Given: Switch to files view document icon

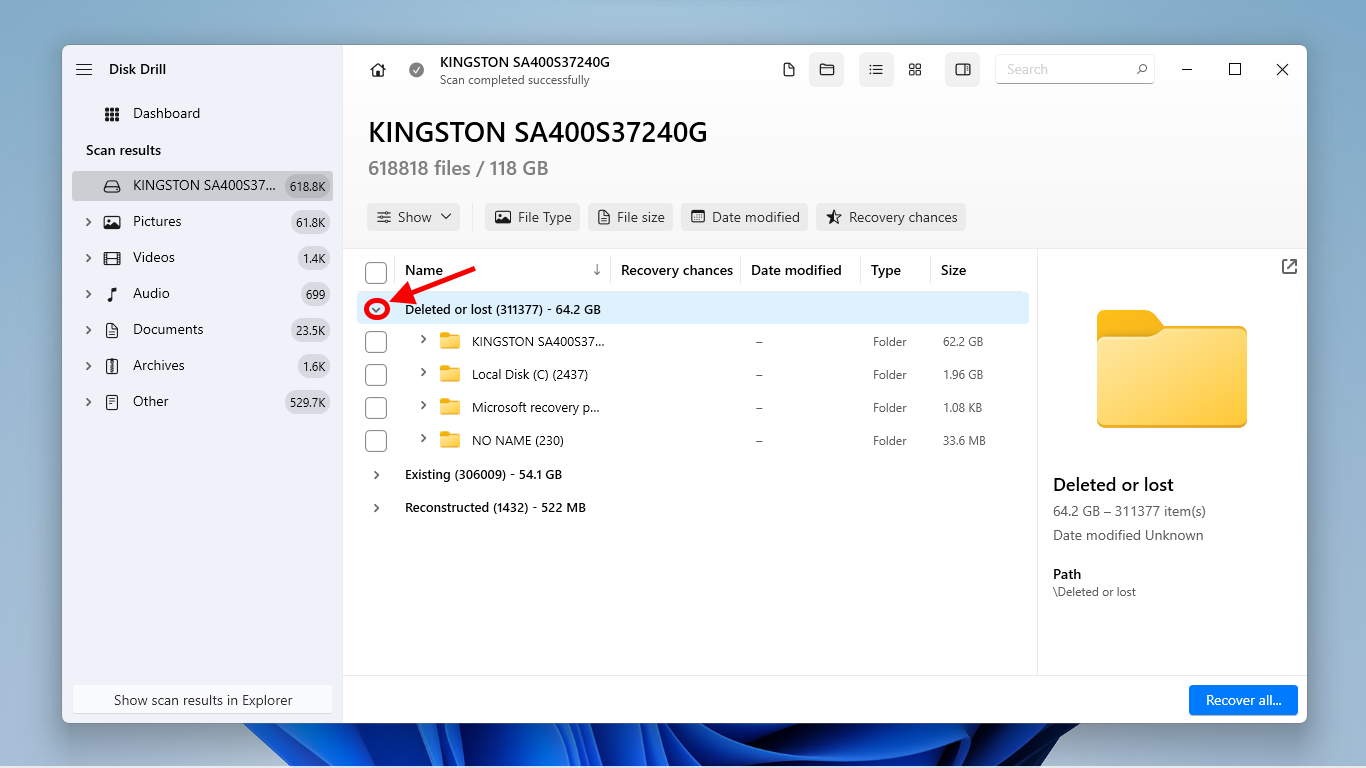Looking at the screenshot, I should pos(789,70).
